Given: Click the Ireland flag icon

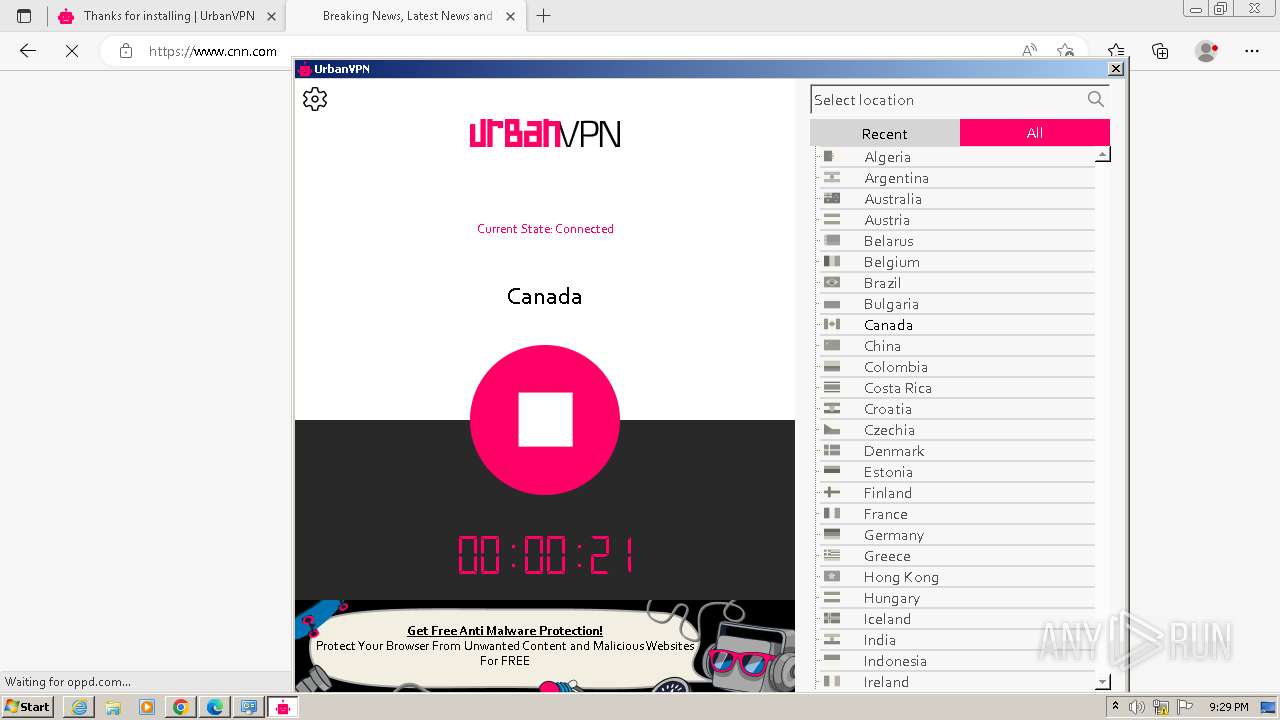Looking at the screenshot, I should point(832,681).
